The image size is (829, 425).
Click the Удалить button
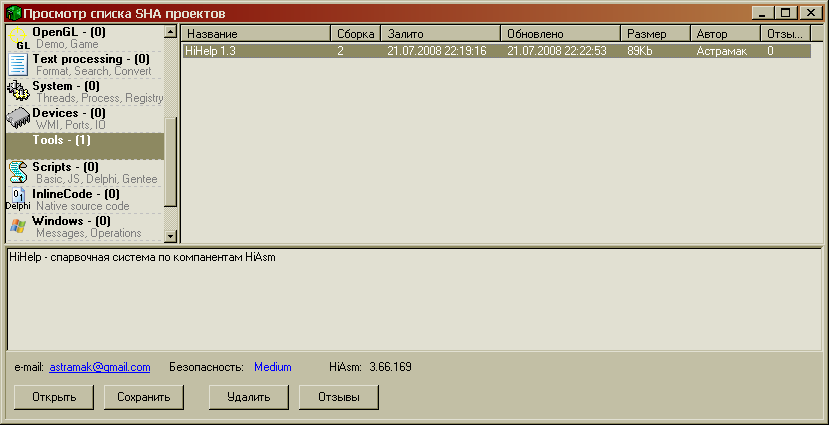[x=249, y=397]
